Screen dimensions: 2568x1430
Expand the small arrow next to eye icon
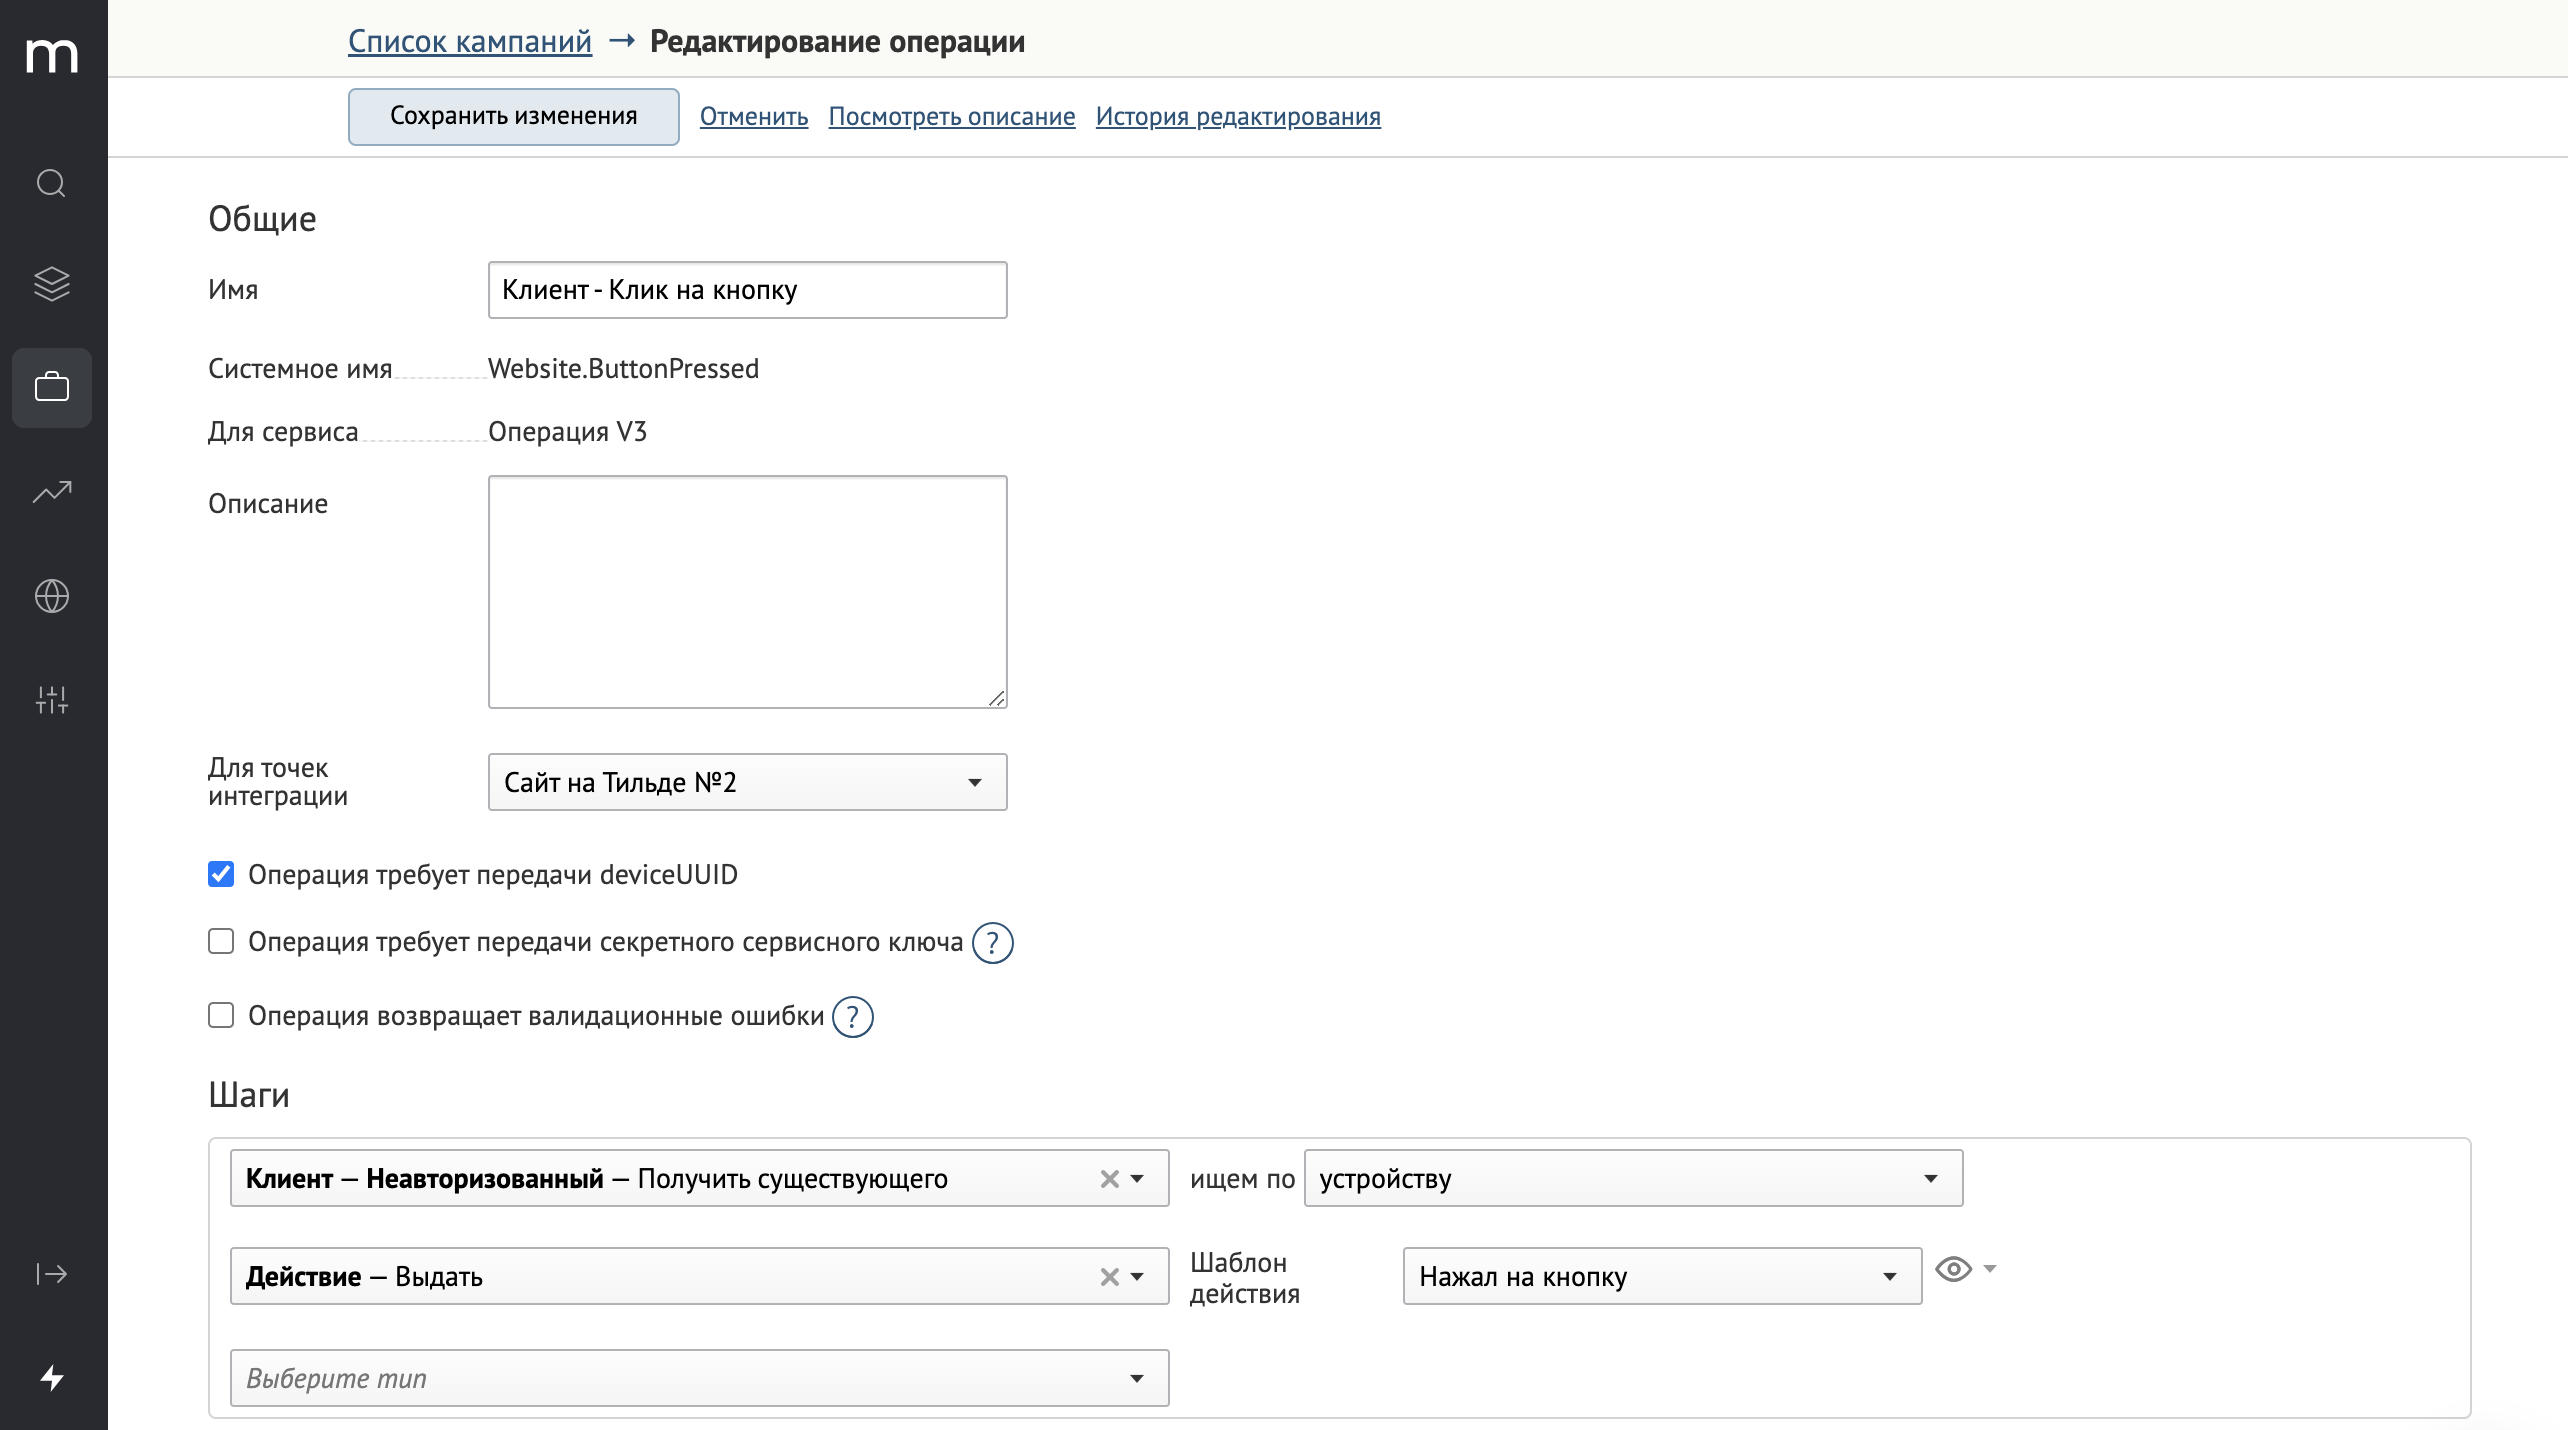pyautogui.click(x=1989, y=1269)
